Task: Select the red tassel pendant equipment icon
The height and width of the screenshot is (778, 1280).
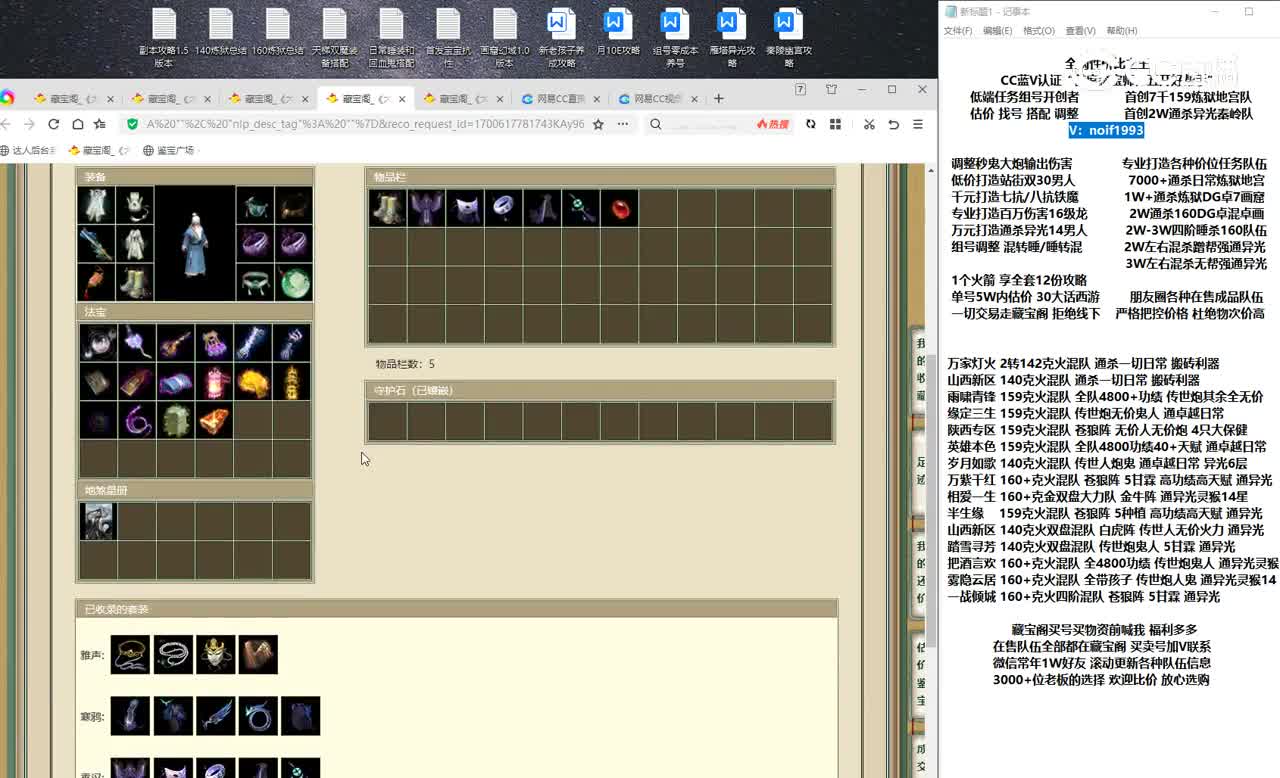Action: click(x=97, y=281)
